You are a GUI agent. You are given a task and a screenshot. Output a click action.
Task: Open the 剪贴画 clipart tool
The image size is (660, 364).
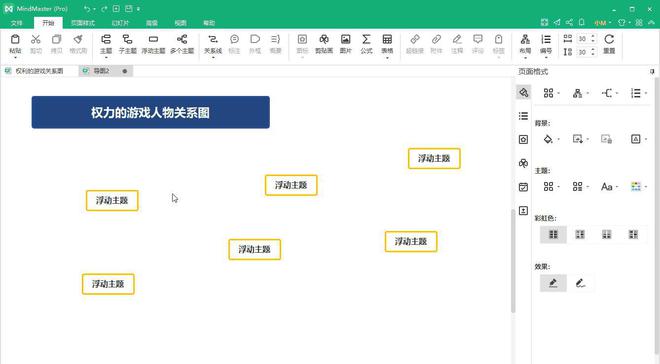(324, 44)
